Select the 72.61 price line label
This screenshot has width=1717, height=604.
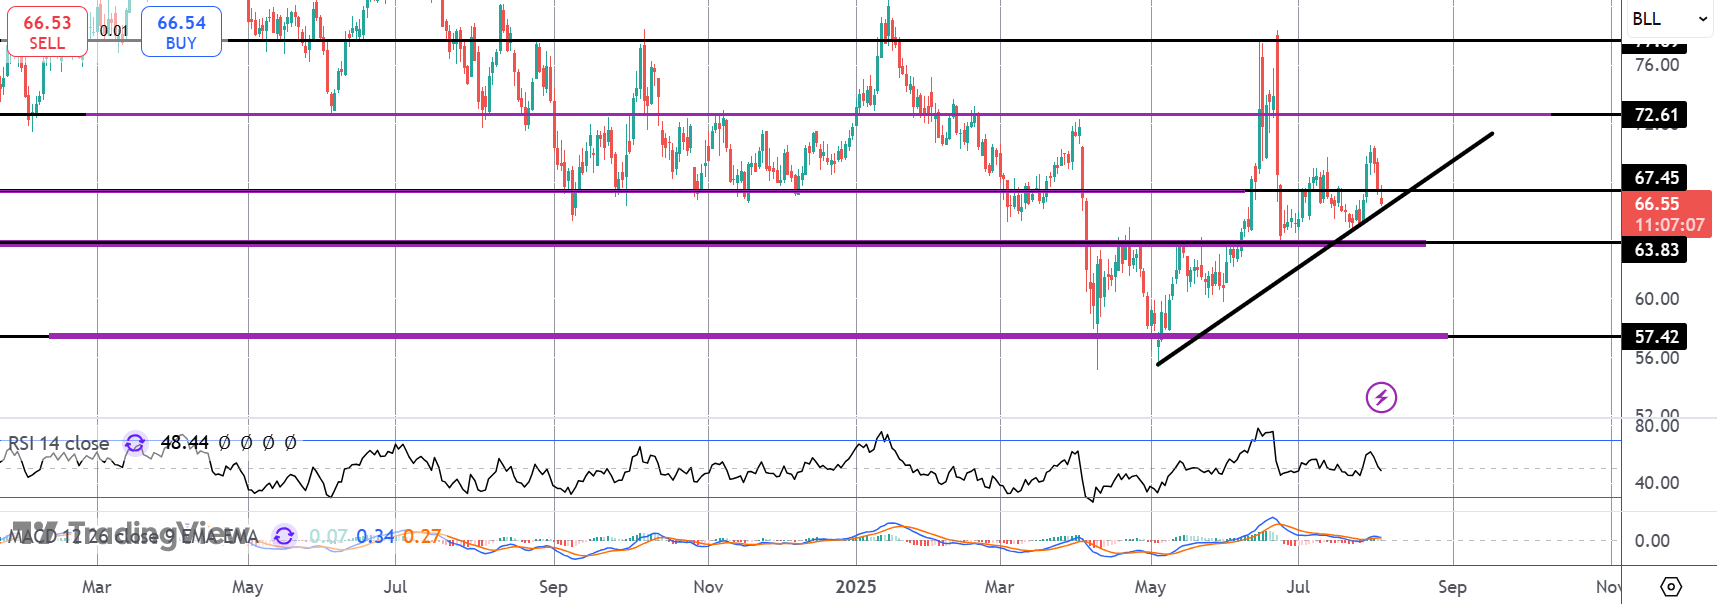(x=1655, y=115)
